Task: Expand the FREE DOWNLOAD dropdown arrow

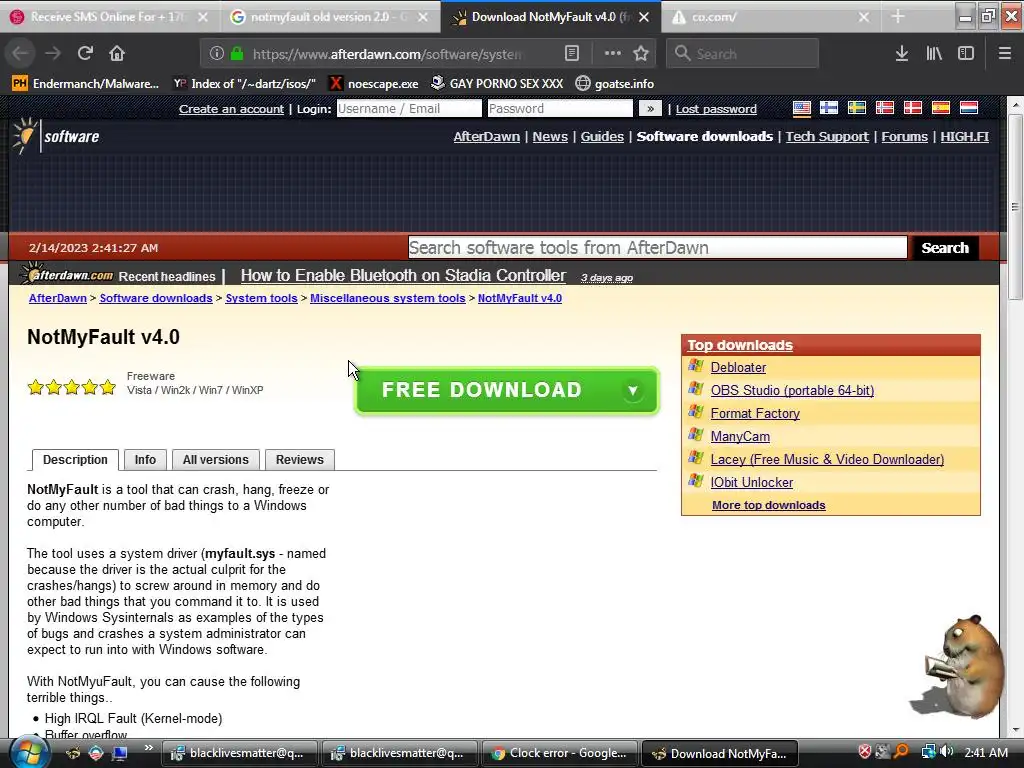Action: 632,391
